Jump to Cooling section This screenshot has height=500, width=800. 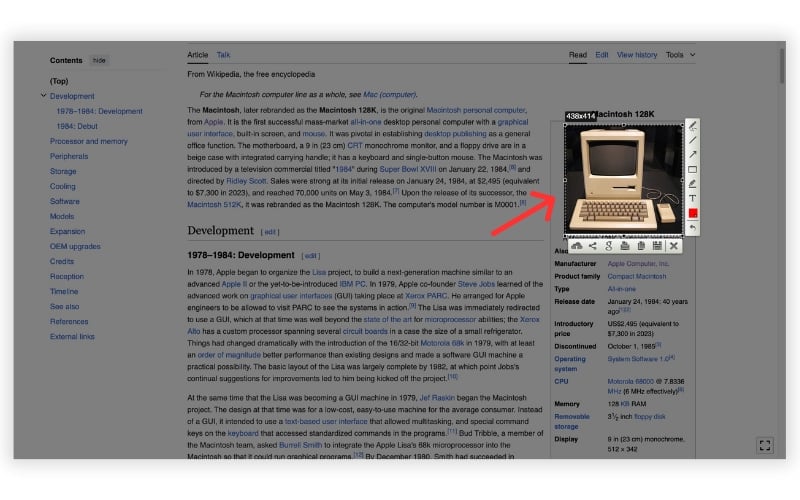(x=63, y=186)
